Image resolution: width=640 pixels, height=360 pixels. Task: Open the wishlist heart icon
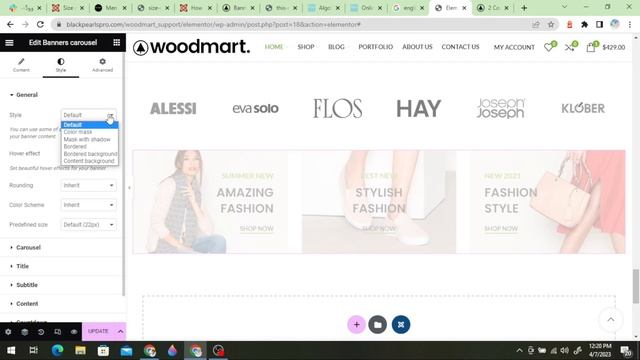pos(549,47)
